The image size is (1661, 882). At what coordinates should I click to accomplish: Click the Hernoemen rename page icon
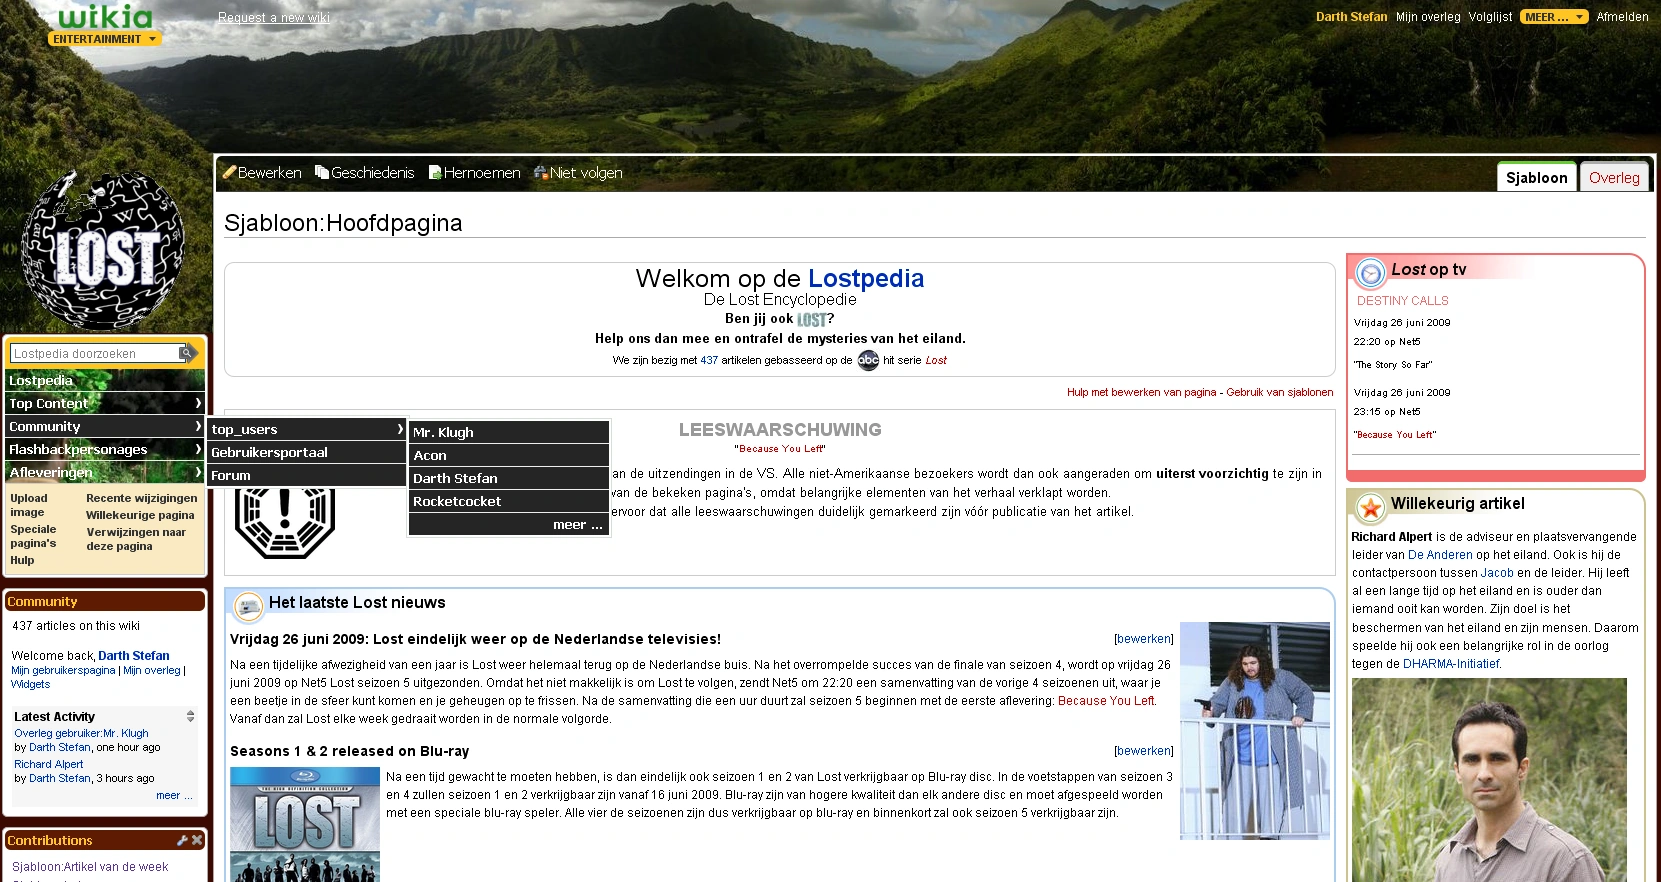(x=435, y=172)
